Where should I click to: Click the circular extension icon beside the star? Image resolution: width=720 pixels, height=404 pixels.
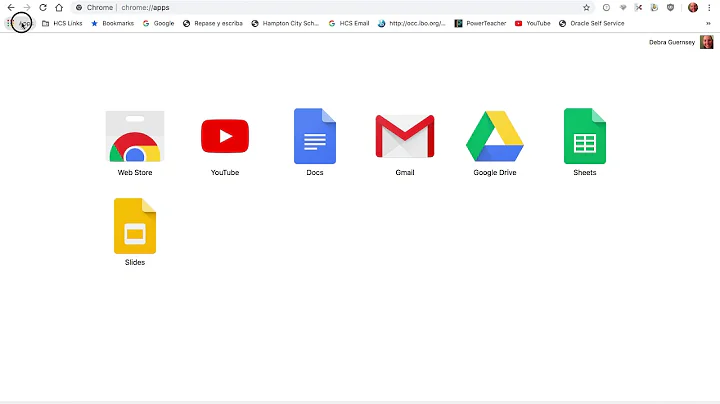(606, 7)
